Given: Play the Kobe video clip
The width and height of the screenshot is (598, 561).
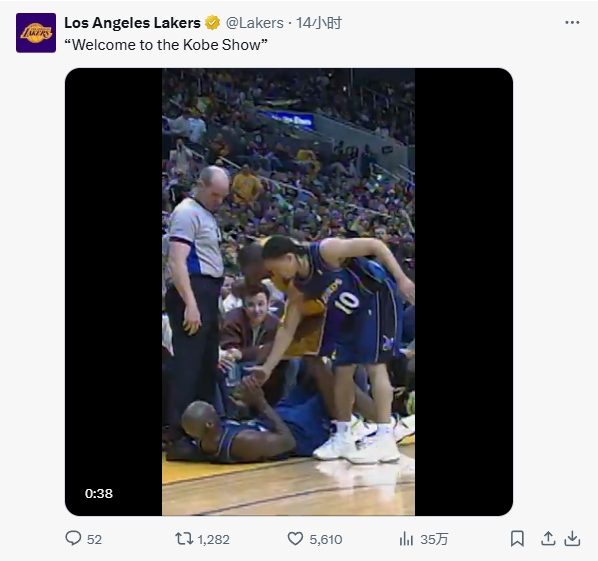Looking at the screenshot, I should pyautogui.click(x=289, y=292).
